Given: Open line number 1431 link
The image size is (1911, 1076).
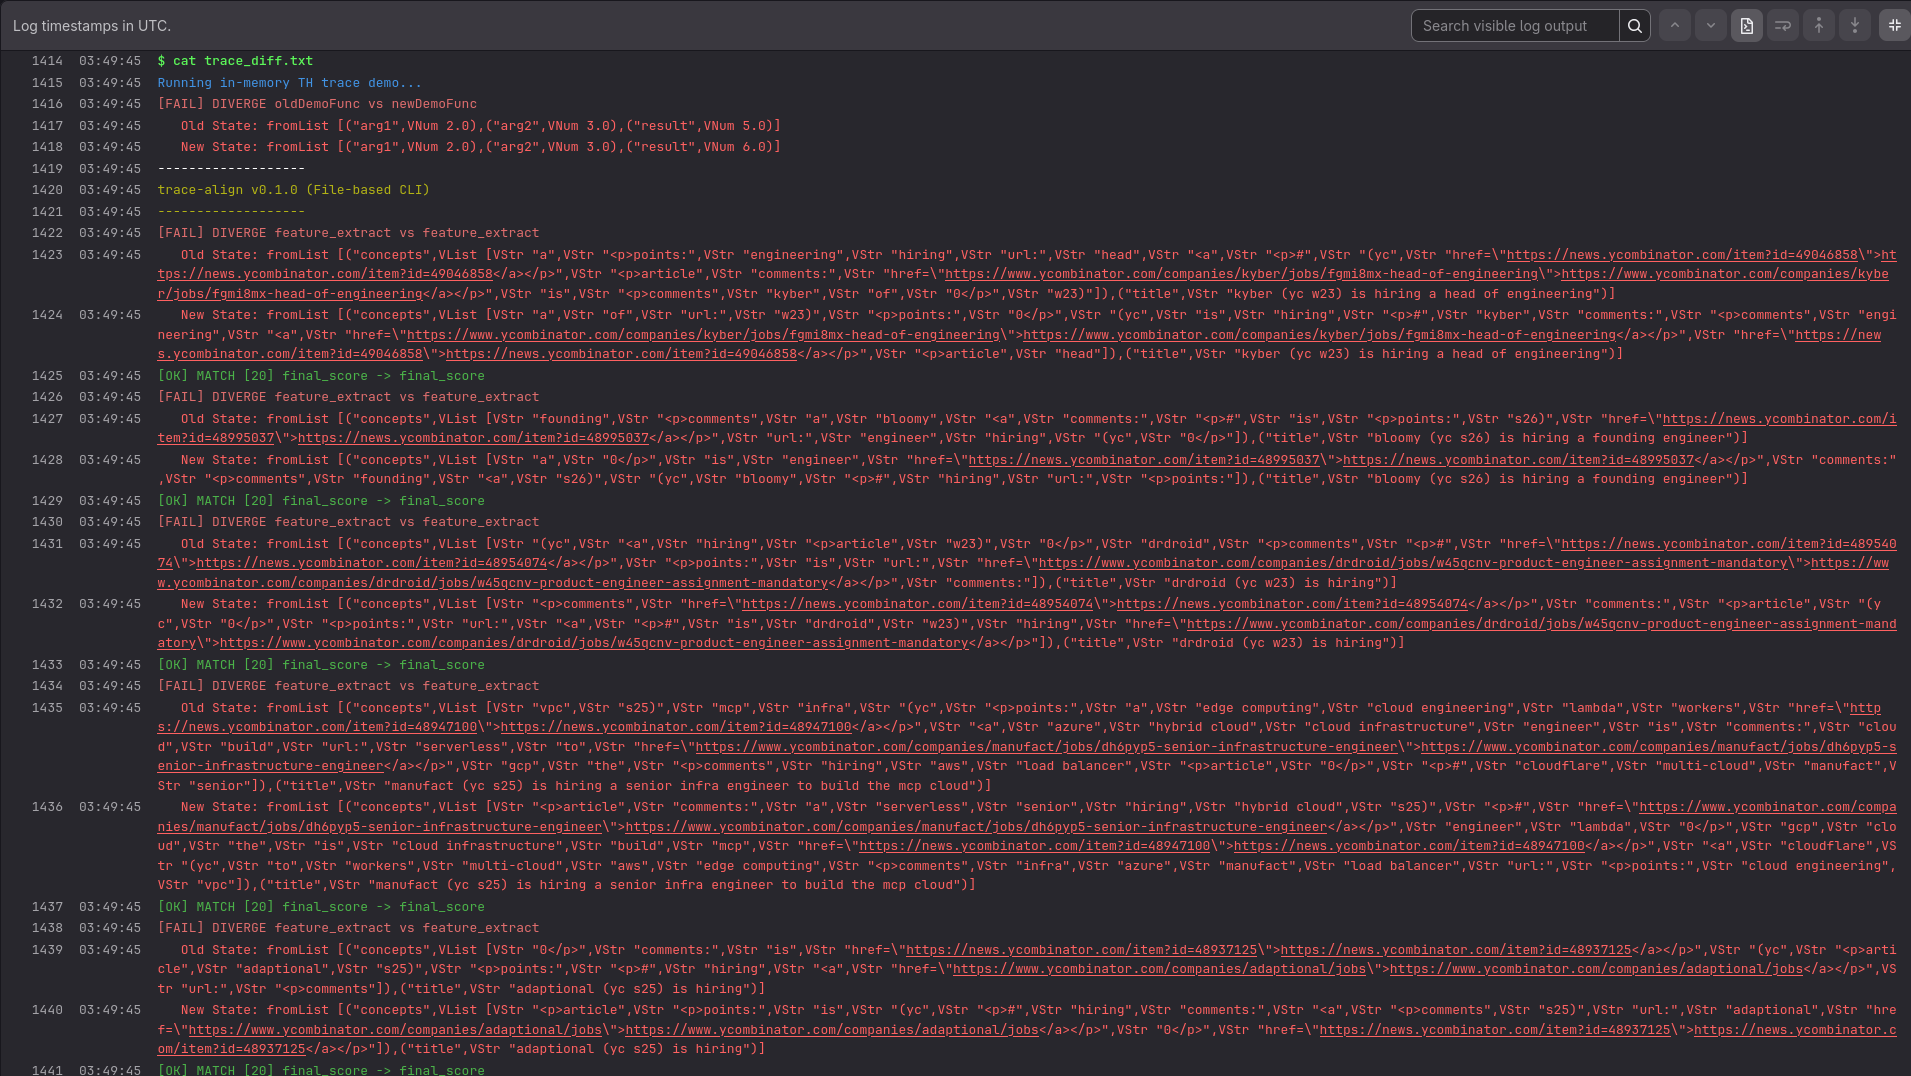Looking at the screenshot, I should pos(47,544).
